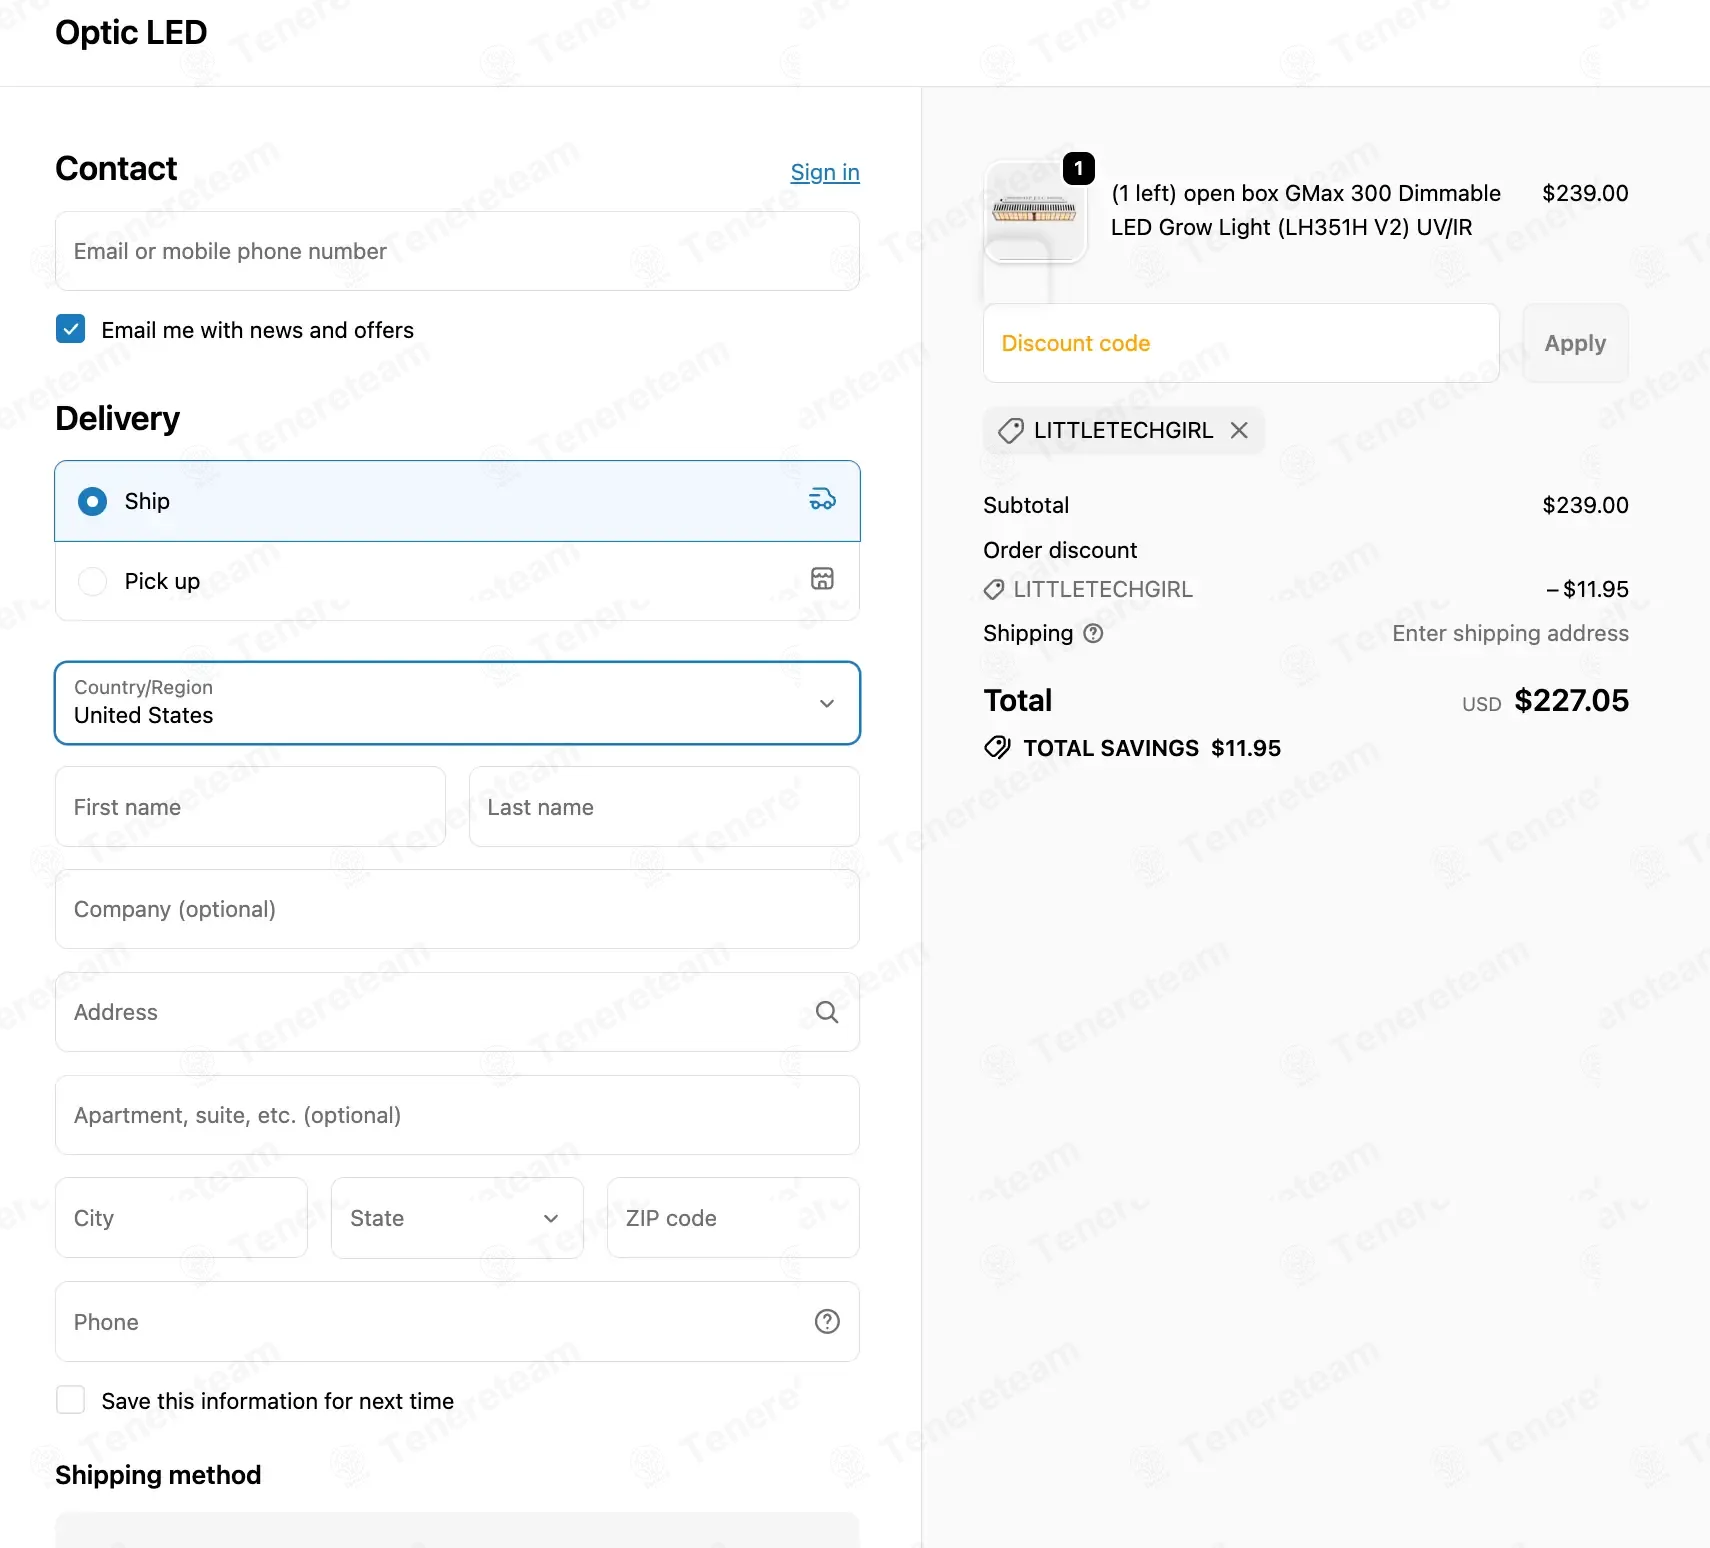Focus the Email or mobile phone number field
Viewport: 1710px width, 1548px height.
[457, 251]
